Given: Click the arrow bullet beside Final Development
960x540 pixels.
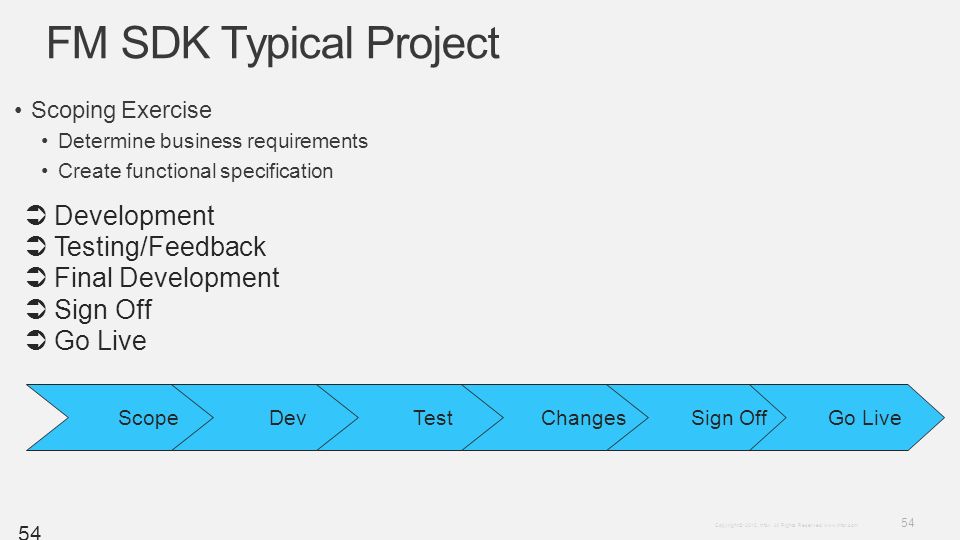Looking at the screenshot, I should point(36,277).
